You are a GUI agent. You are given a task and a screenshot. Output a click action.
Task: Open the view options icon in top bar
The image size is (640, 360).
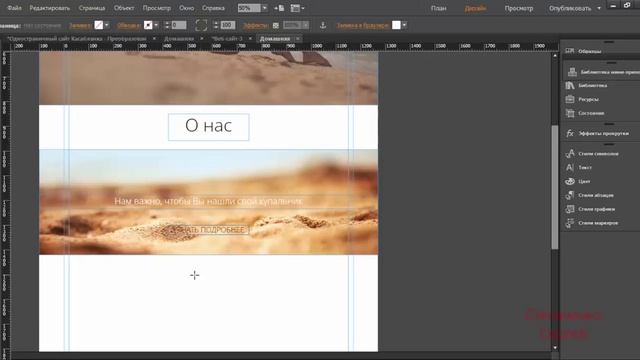point(297,8)
